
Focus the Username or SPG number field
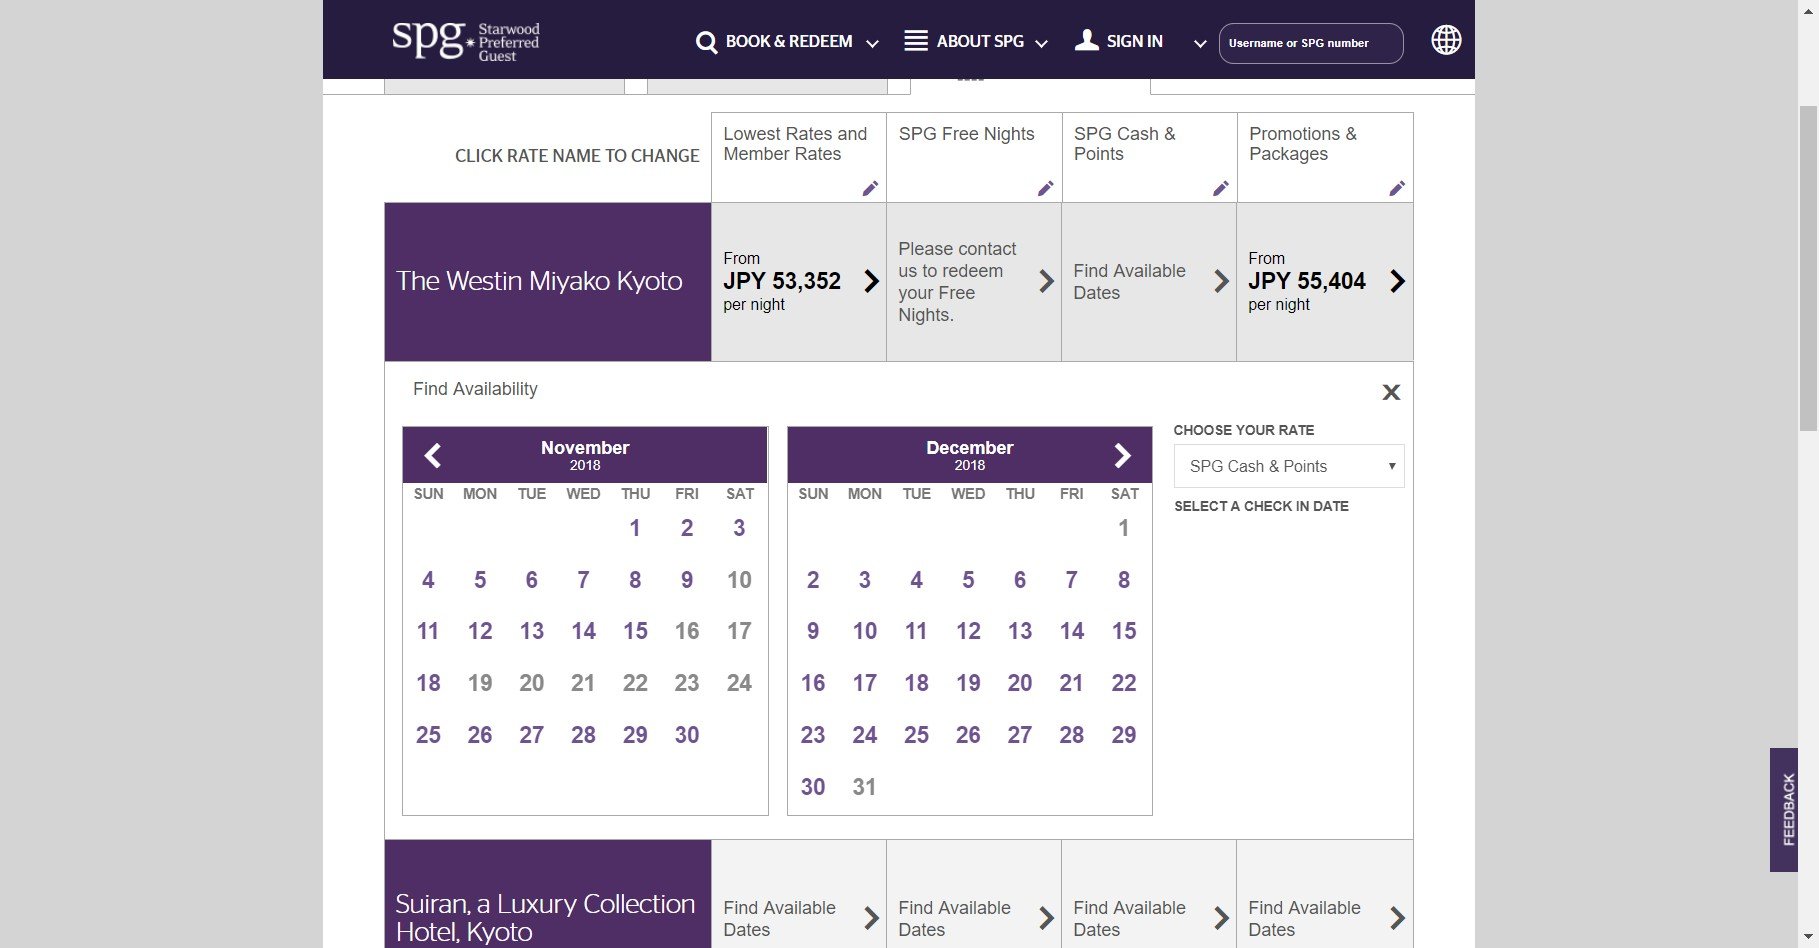point(1311,43)
